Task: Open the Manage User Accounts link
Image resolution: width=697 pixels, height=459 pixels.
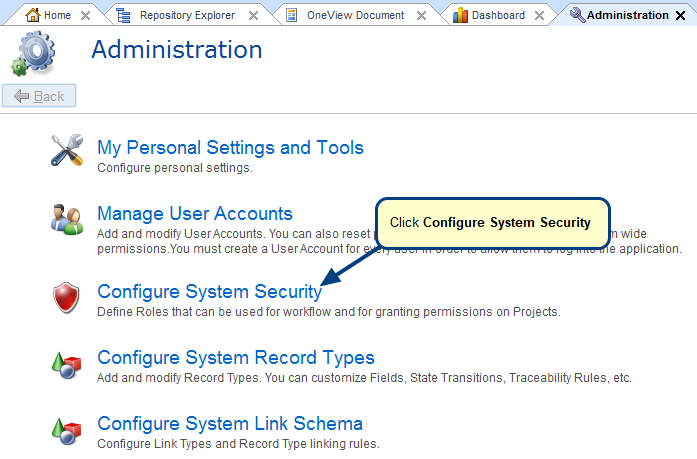Action: (x=195, y=214)
